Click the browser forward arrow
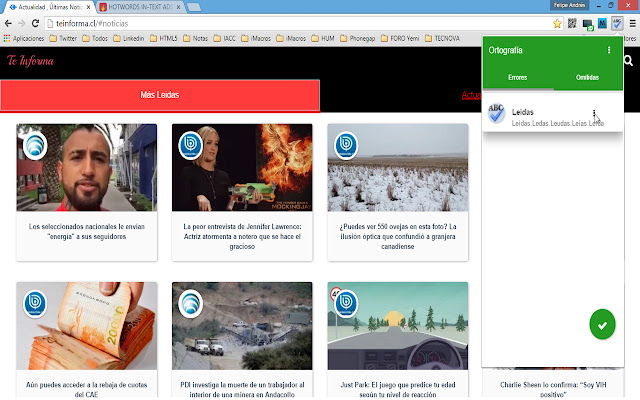Screen dimensions: 640x400 [22, 24]
